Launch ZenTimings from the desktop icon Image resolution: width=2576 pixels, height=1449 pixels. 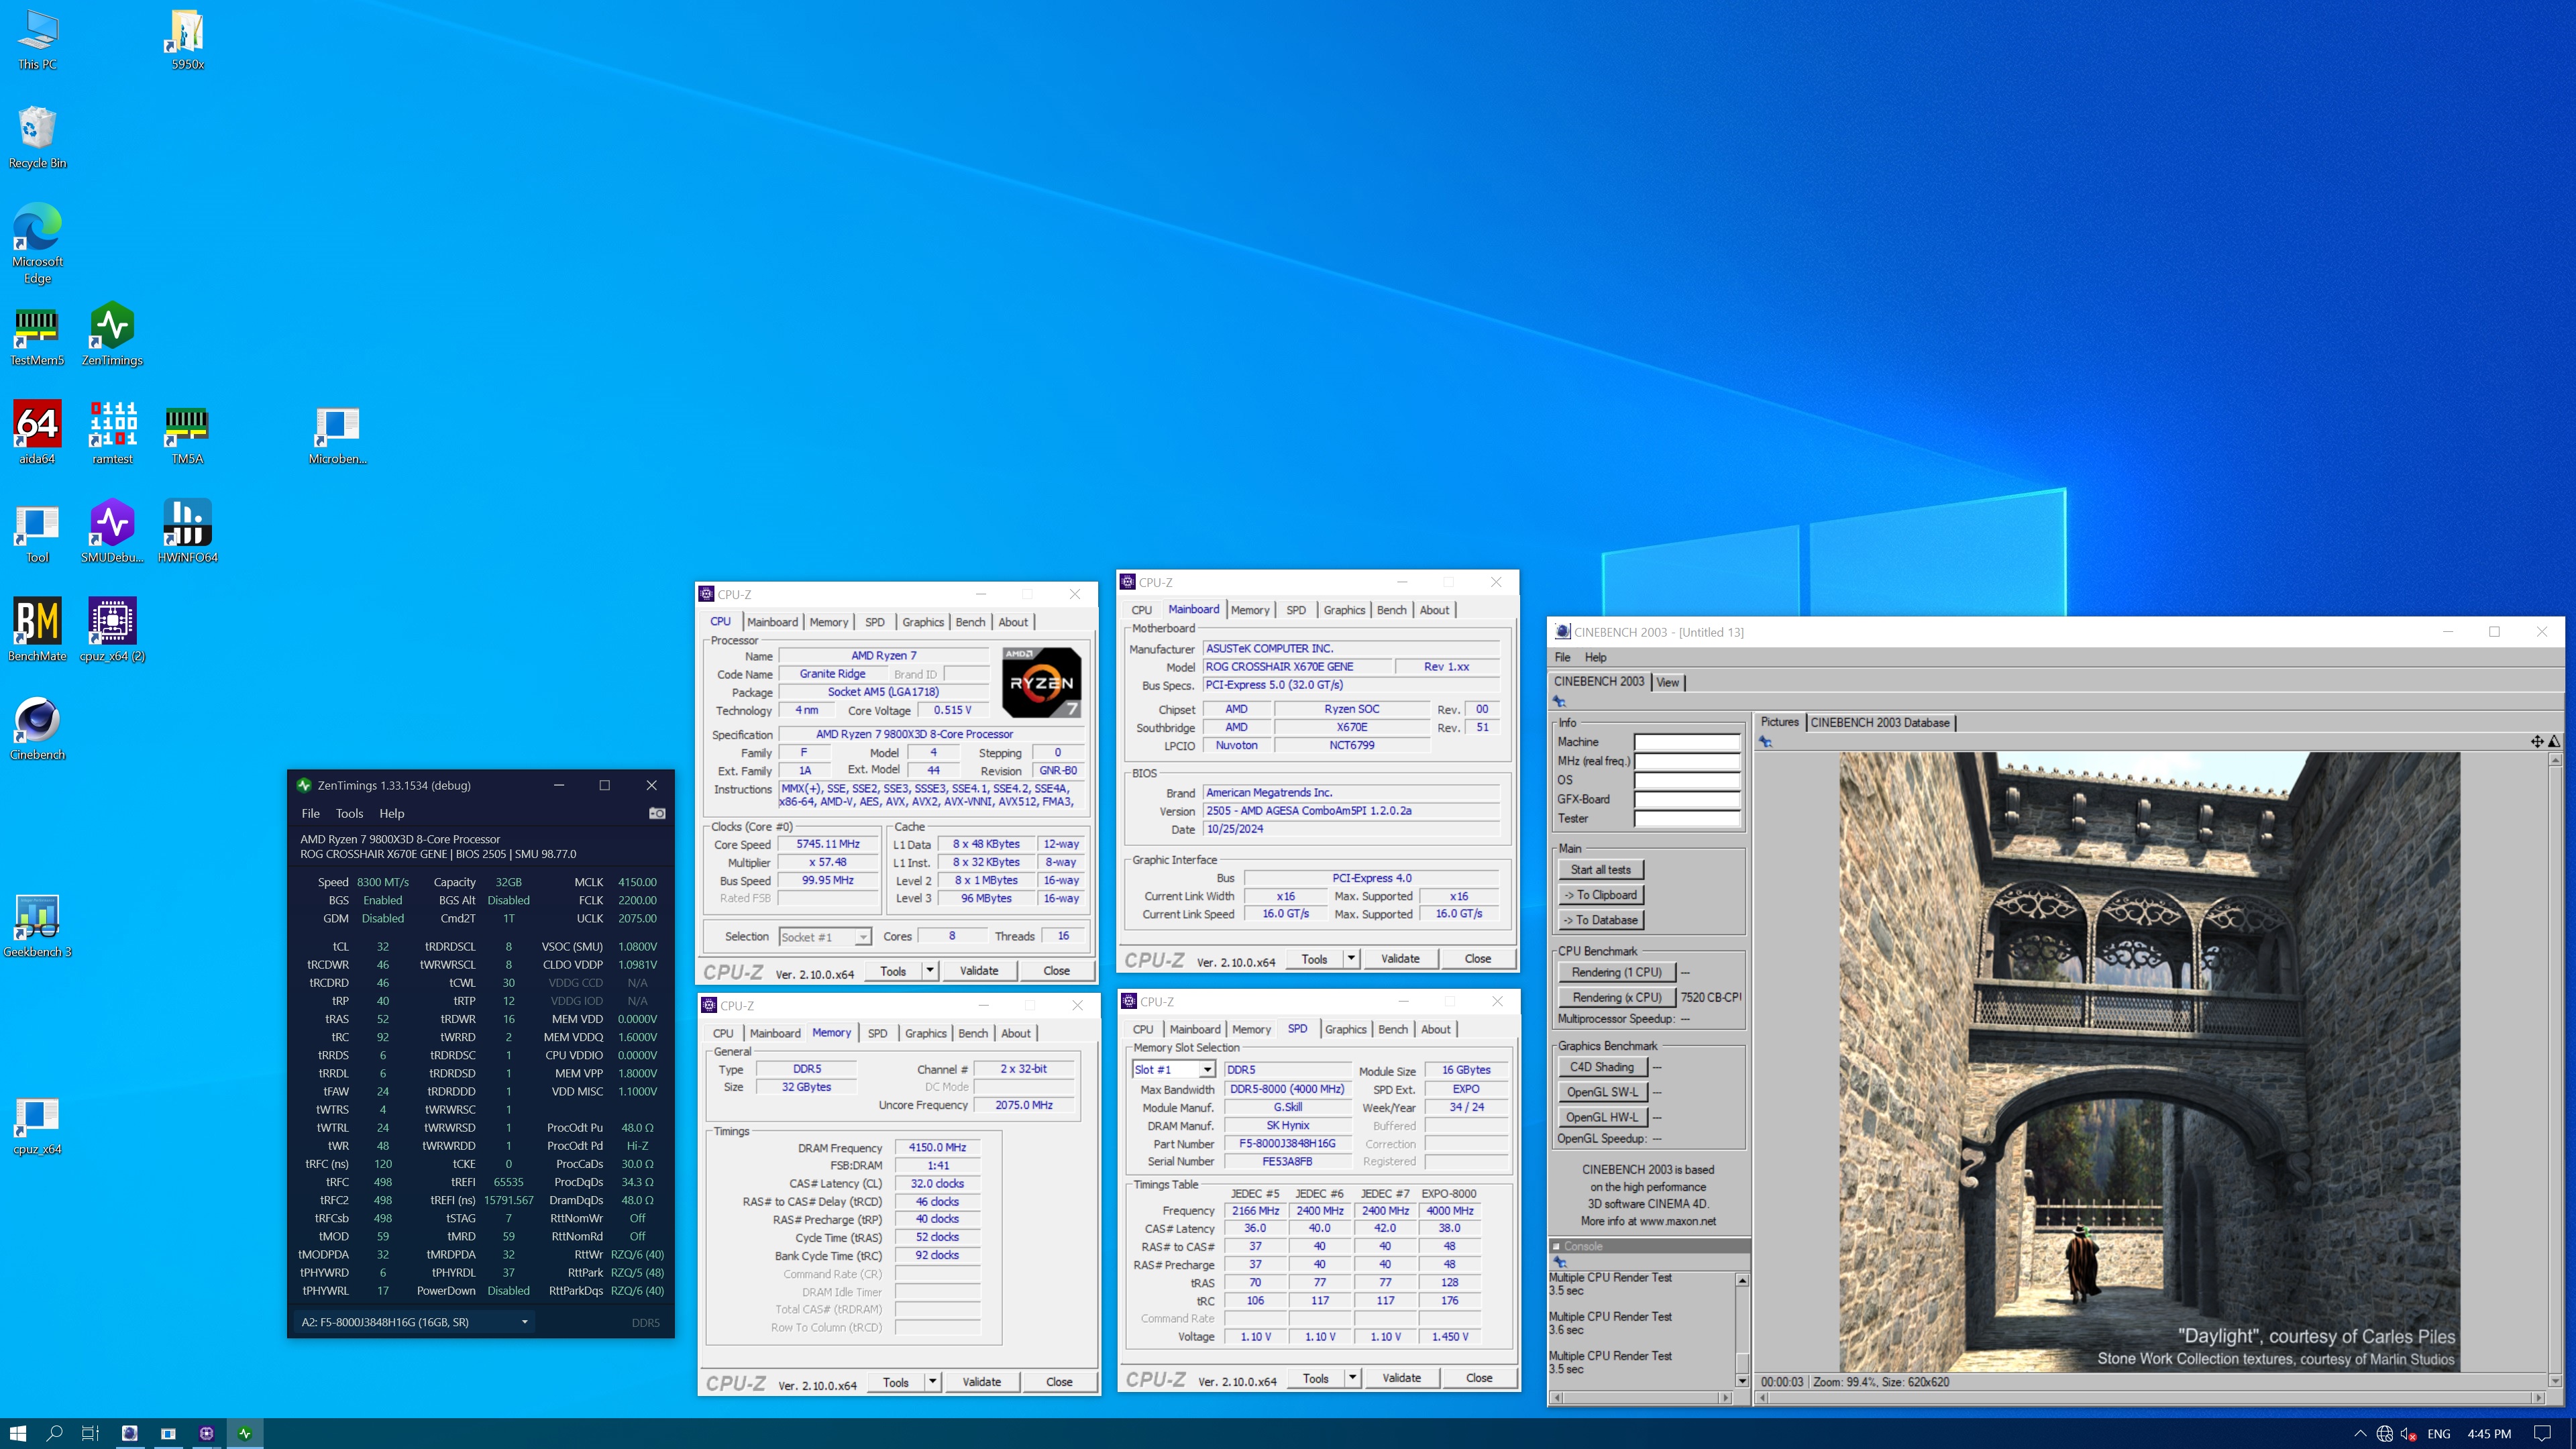pyautogui.click(x=112, y=335)
